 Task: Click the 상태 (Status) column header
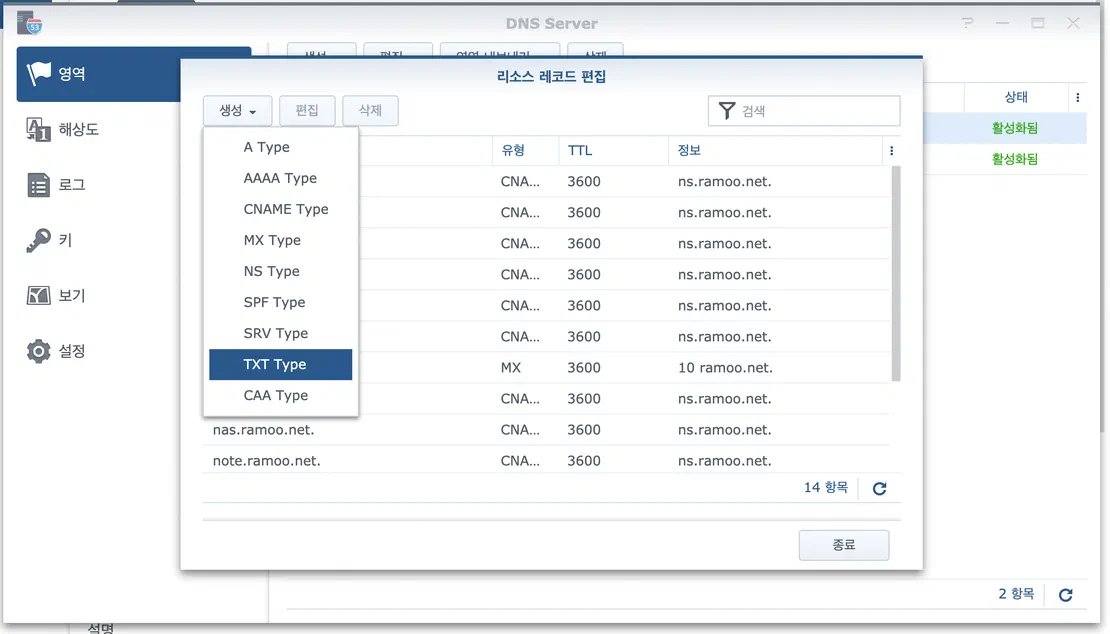(1016, 98)
